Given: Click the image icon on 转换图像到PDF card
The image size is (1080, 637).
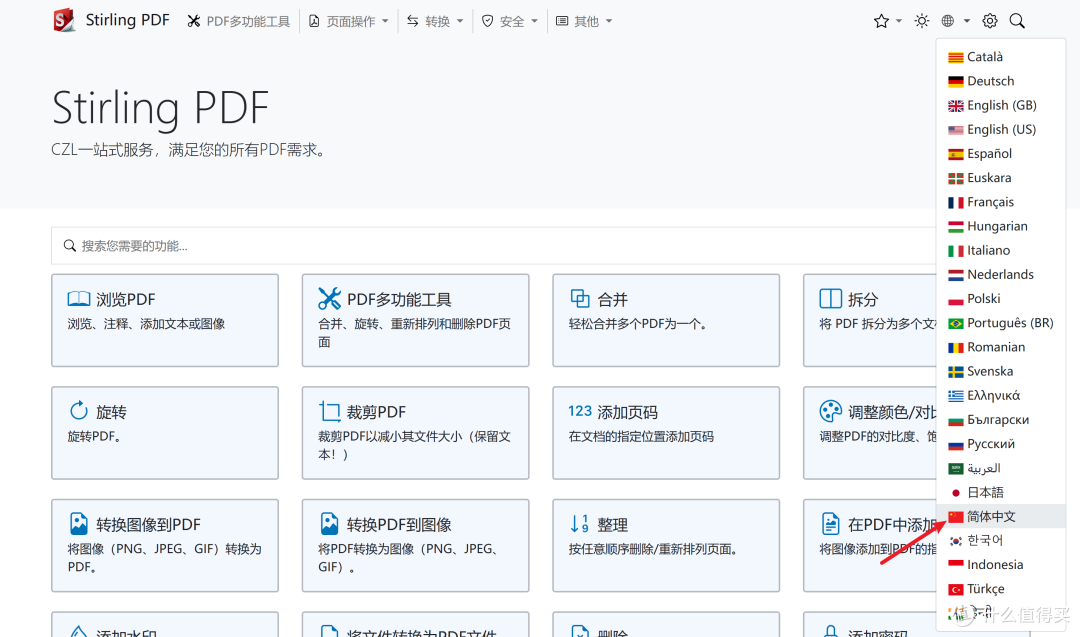Looking at the screenshot, I should tap(79, 523).
